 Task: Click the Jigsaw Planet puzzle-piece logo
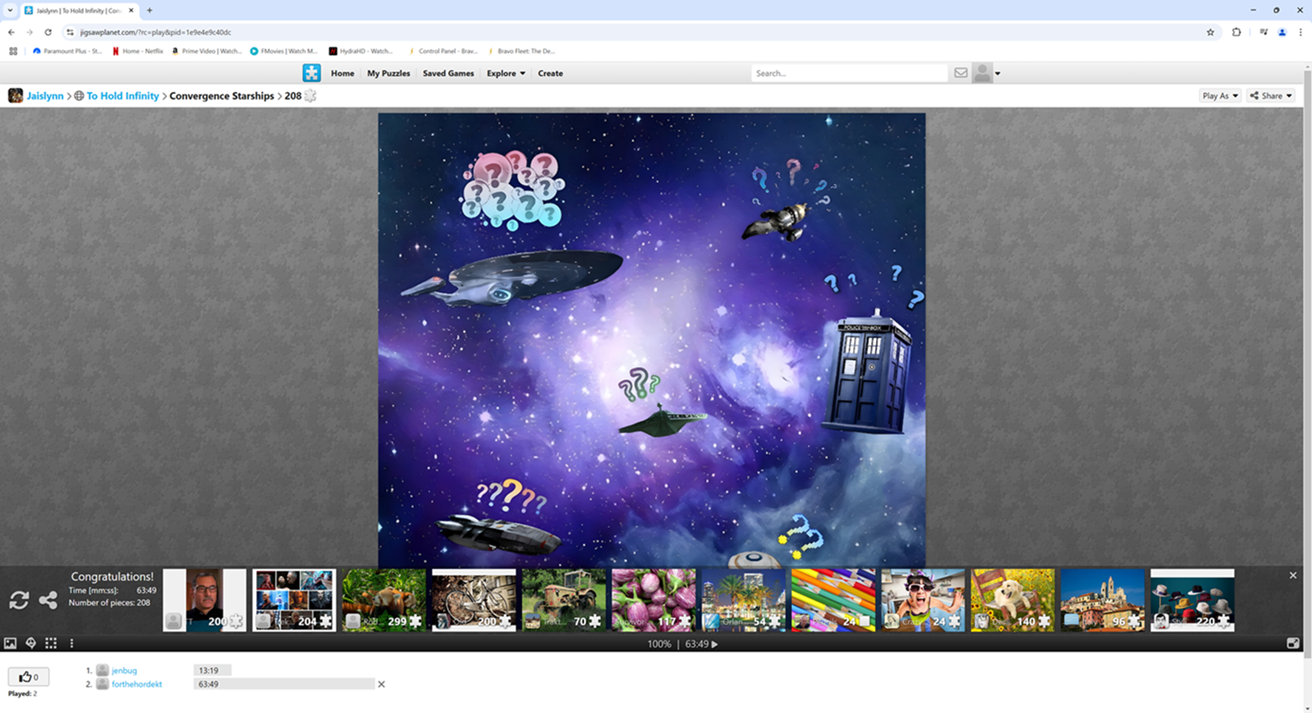[312, 73]
